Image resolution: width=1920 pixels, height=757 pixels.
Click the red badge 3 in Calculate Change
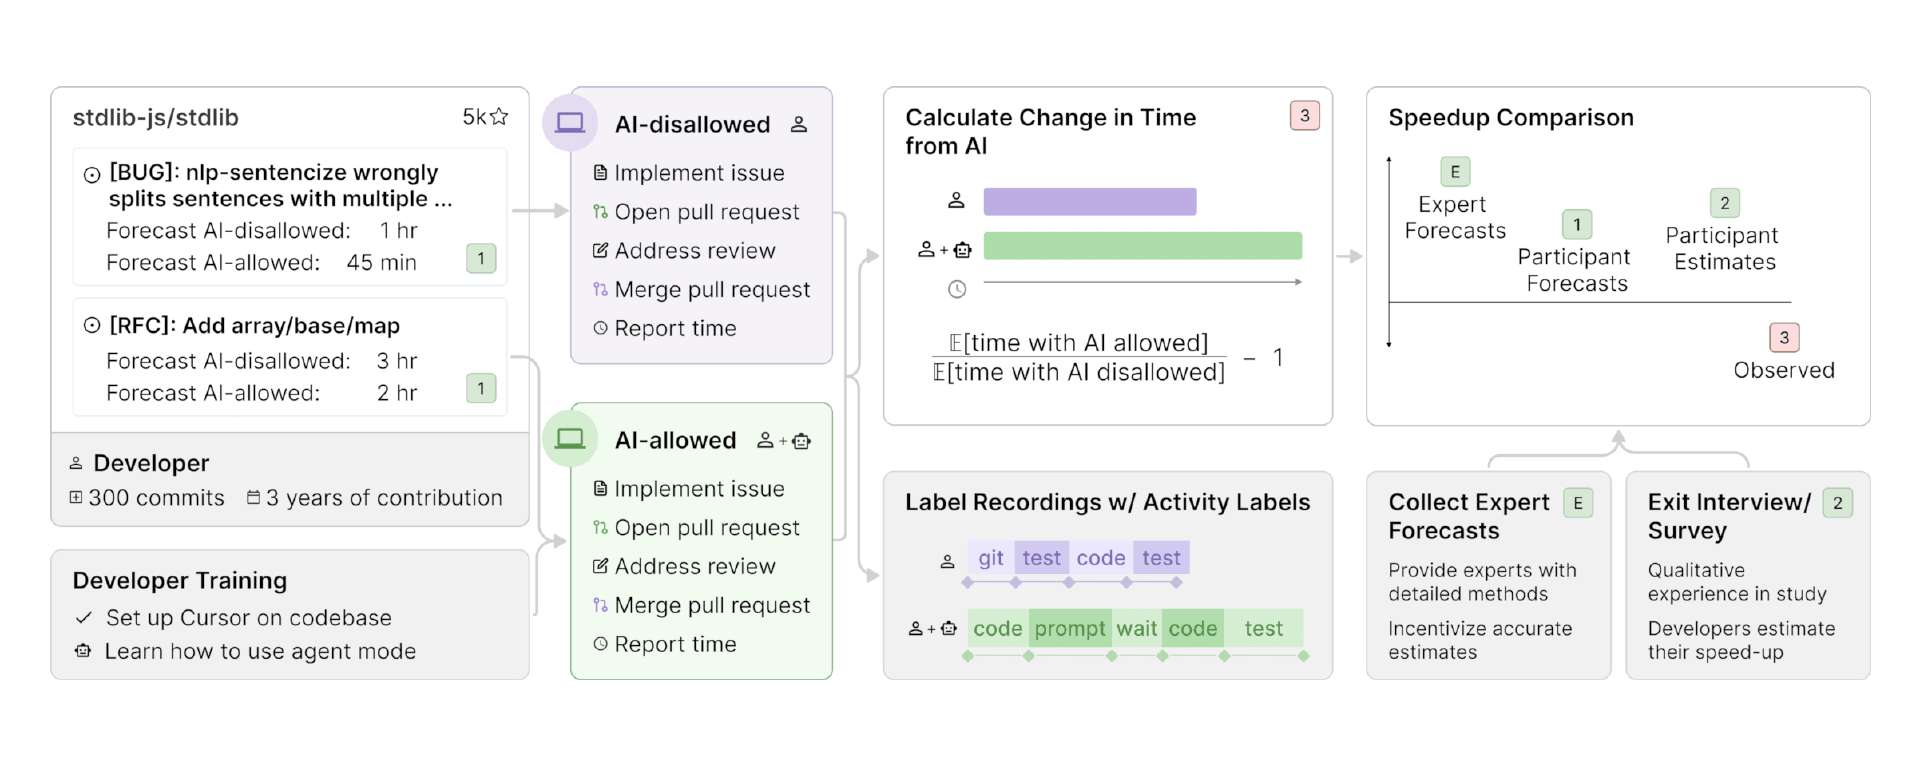point(1305,116)
